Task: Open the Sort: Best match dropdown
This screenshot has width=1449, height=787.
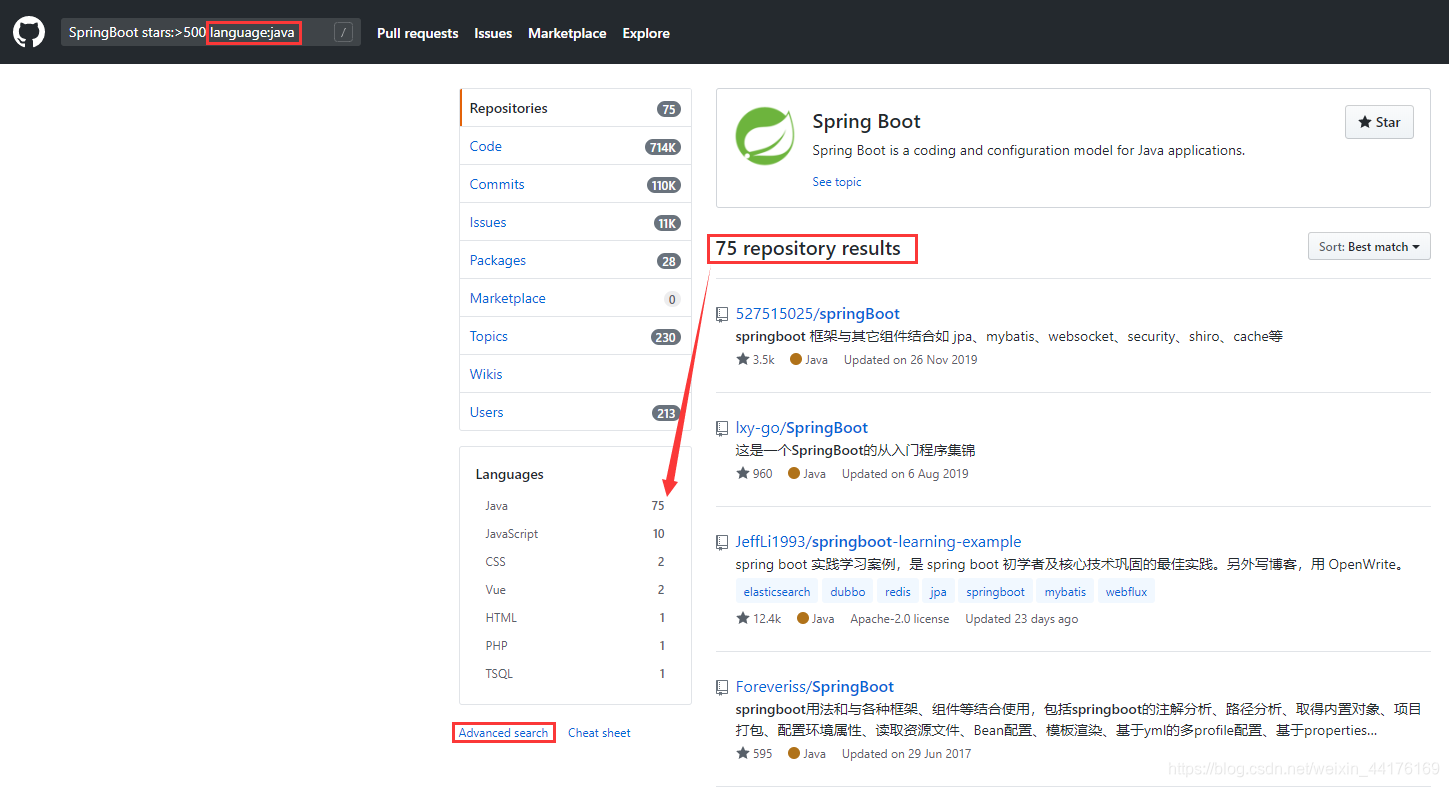Action: (1369, 247)
